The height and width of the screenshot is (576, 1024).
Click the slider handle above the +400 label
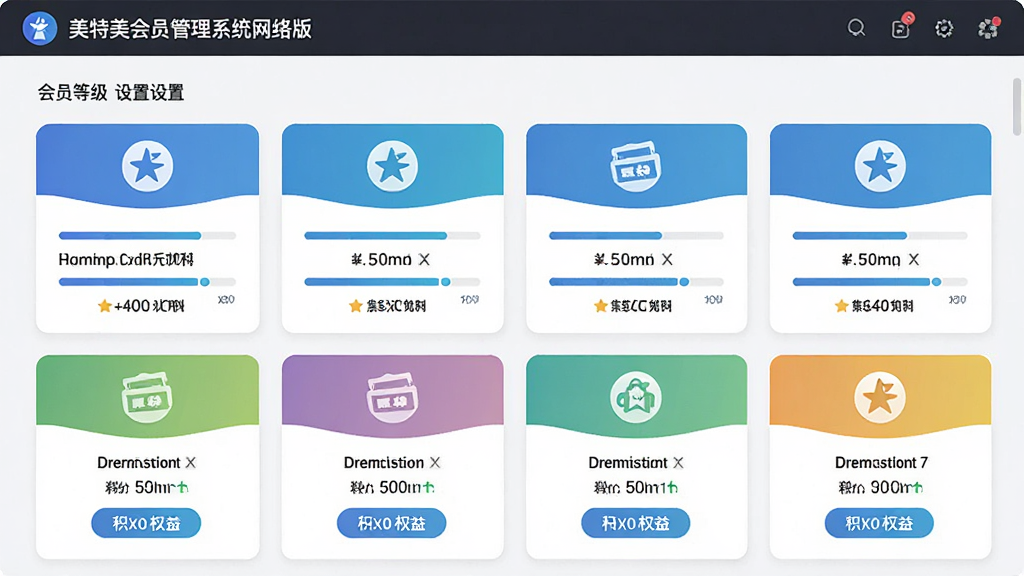point(205,282)
